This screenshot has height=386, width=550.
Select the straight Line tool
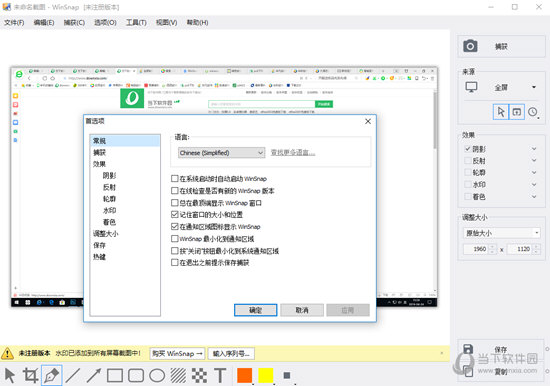tap(73, 375)
